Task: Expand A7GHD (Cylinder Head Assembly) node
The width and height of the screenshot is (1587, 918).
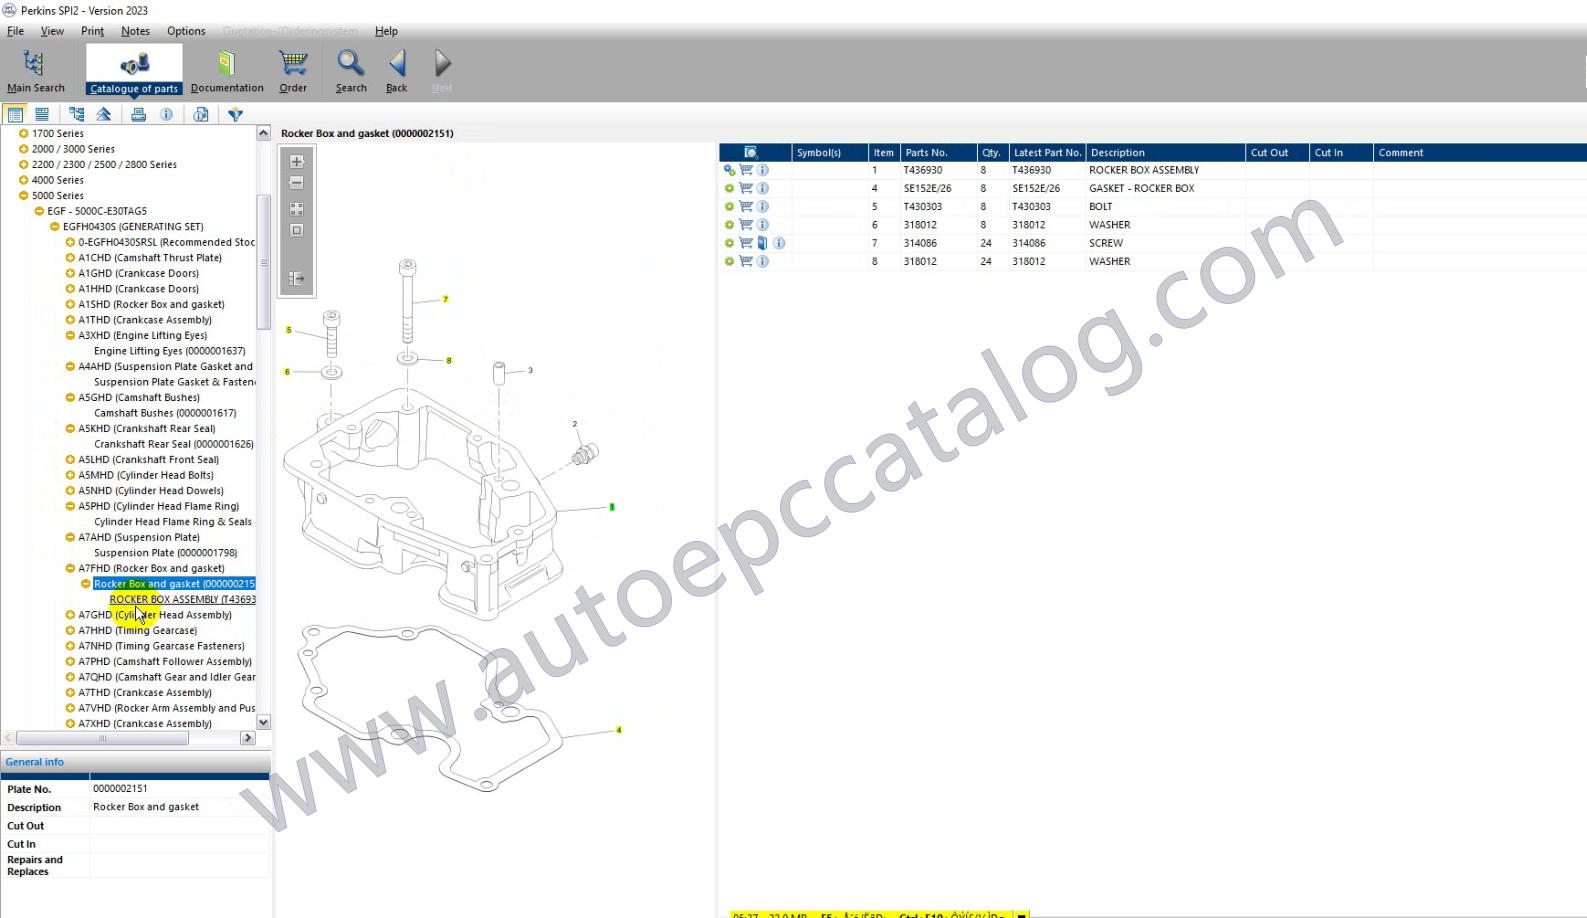Action: [x=70, y=615]
